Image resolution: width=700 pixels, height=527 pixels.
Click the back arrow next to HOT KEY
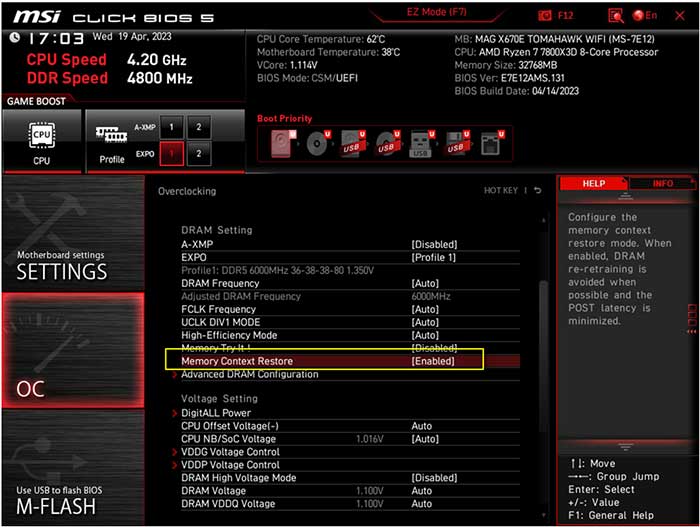click(538, 190)
